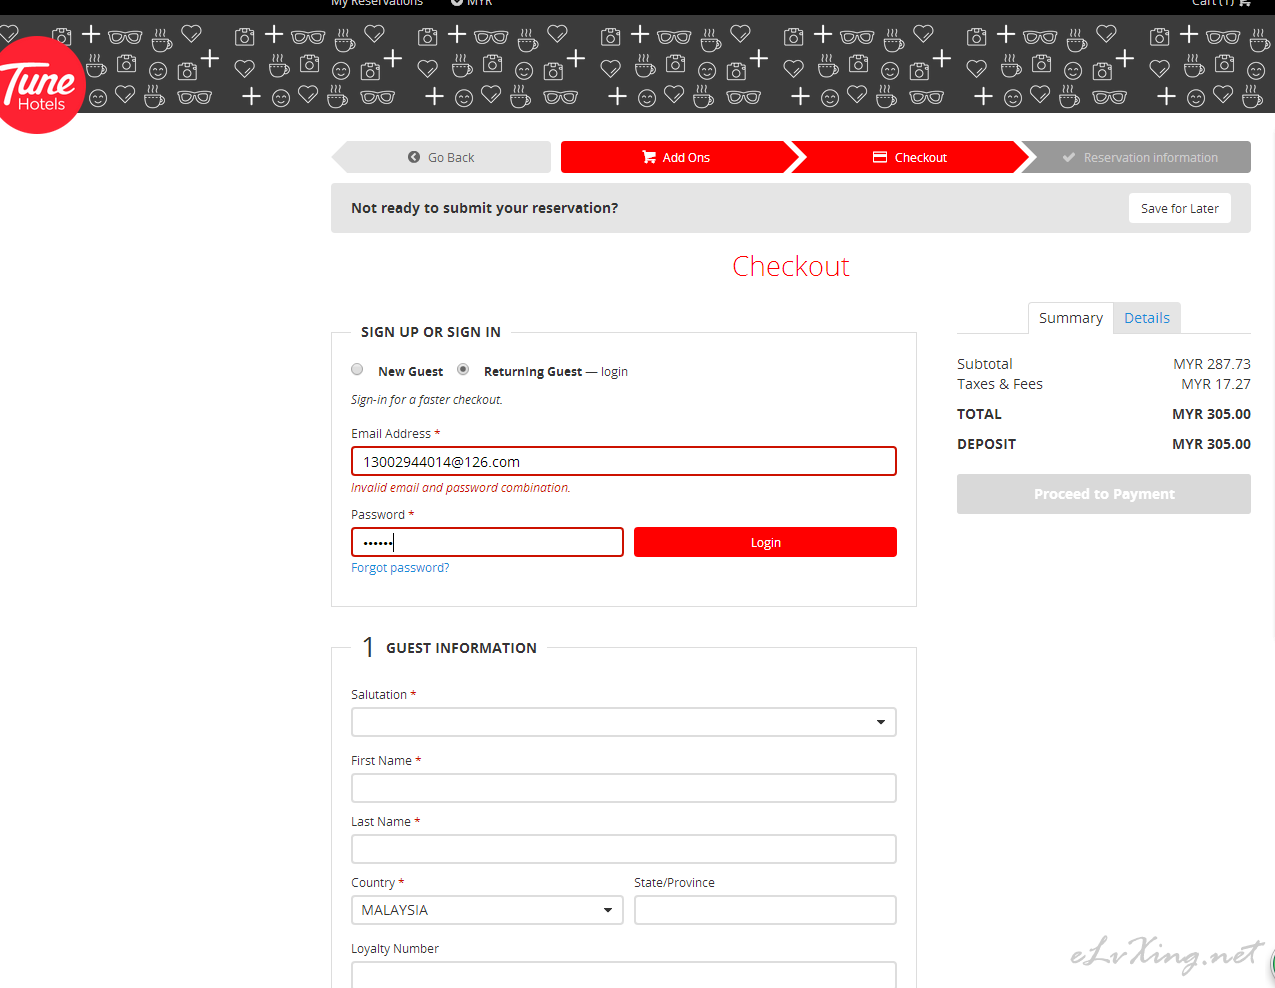Viewport: 1275px width, 988px height.
Task: Click the Checkout page heading
Action: click(x=791, y=266)
